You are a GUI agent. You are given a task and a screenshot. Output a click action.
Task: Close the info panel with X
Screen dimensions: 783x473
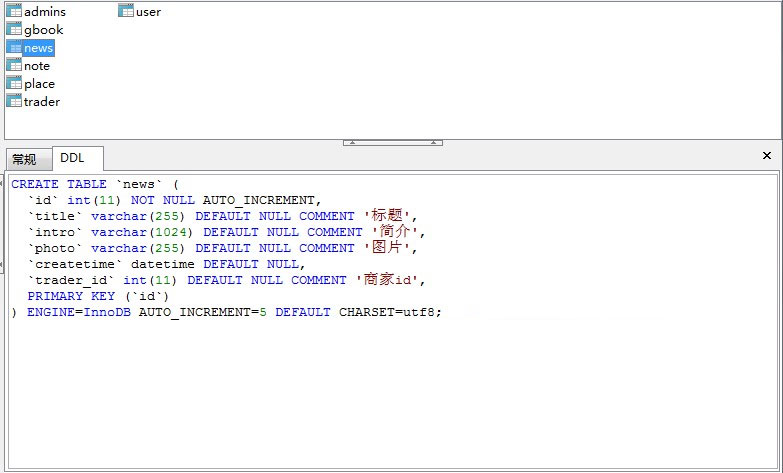point(767,156)
